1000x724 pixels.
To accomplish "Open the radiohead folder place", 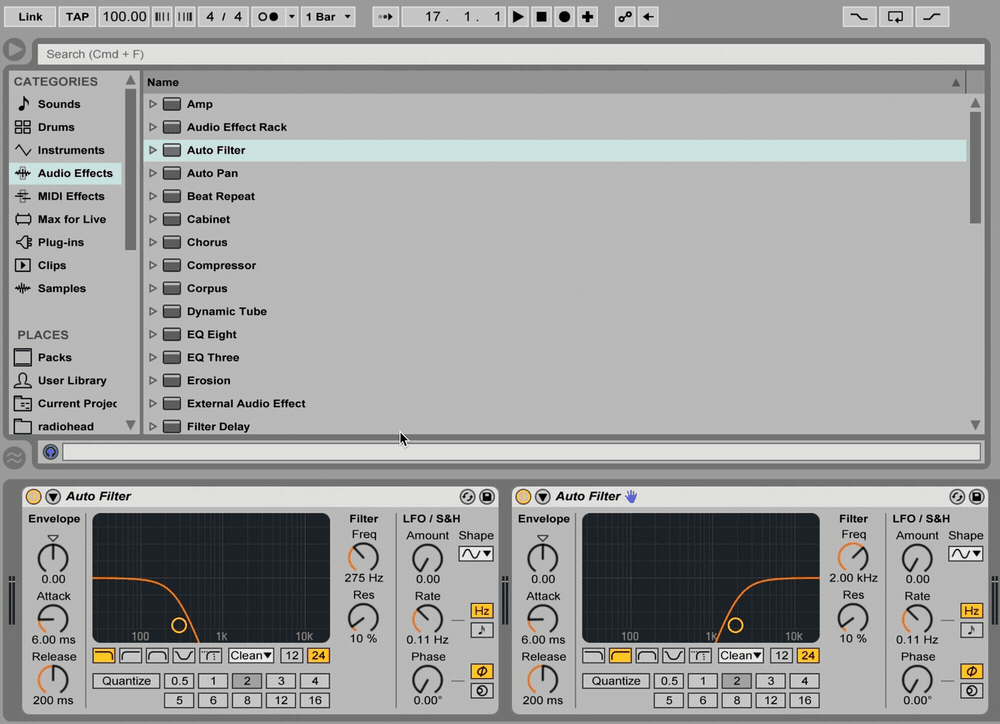I will [65, 426].
